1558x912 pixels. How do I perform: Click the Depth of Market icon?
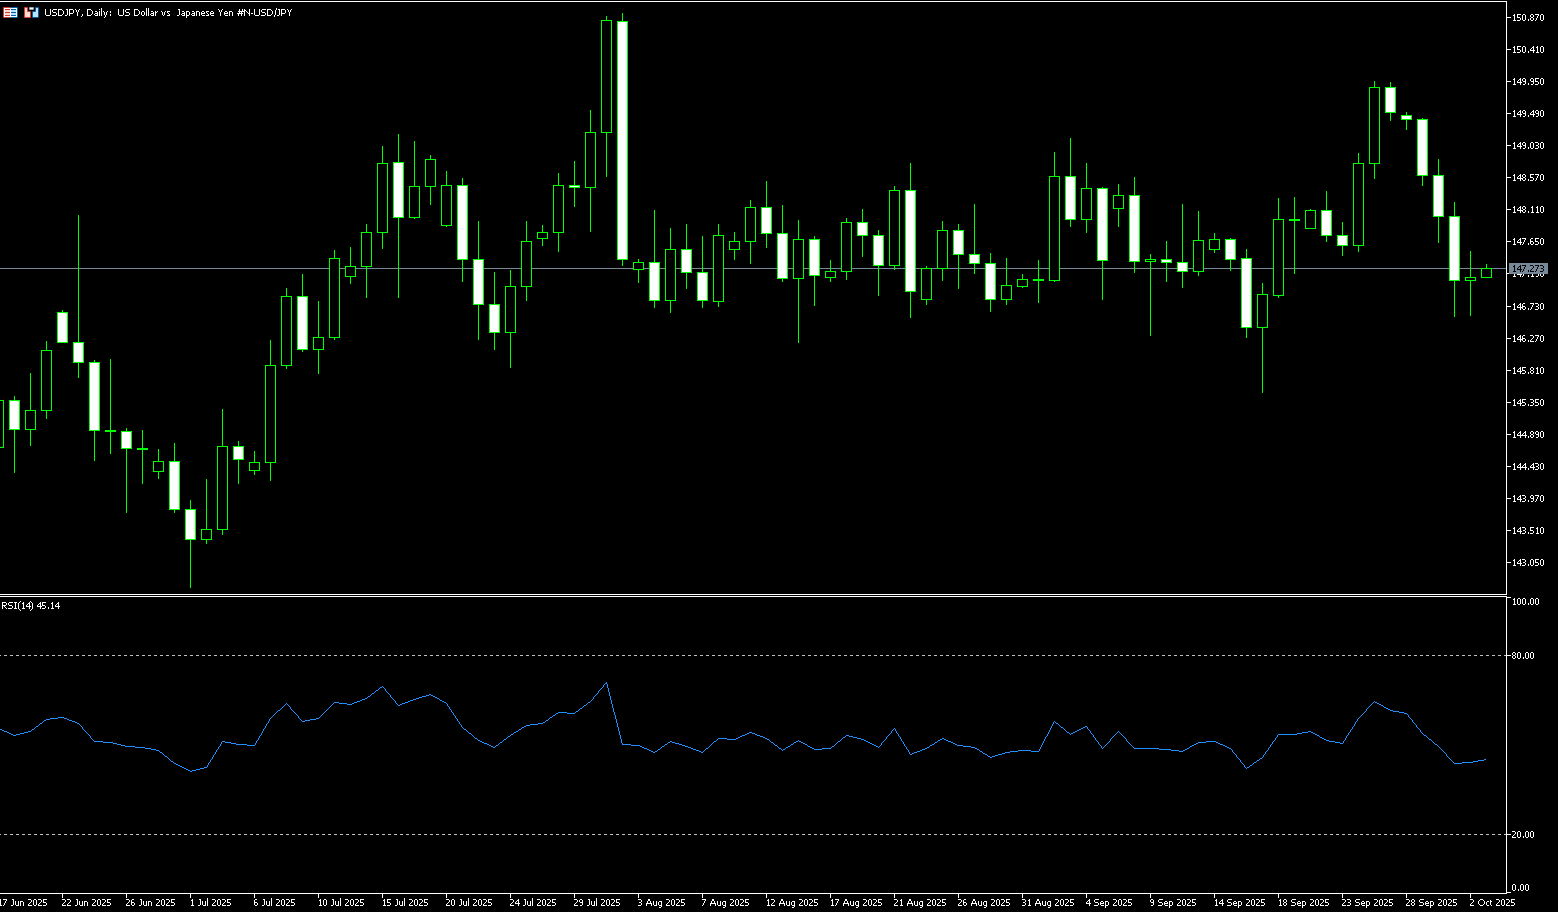coord(31,12)
